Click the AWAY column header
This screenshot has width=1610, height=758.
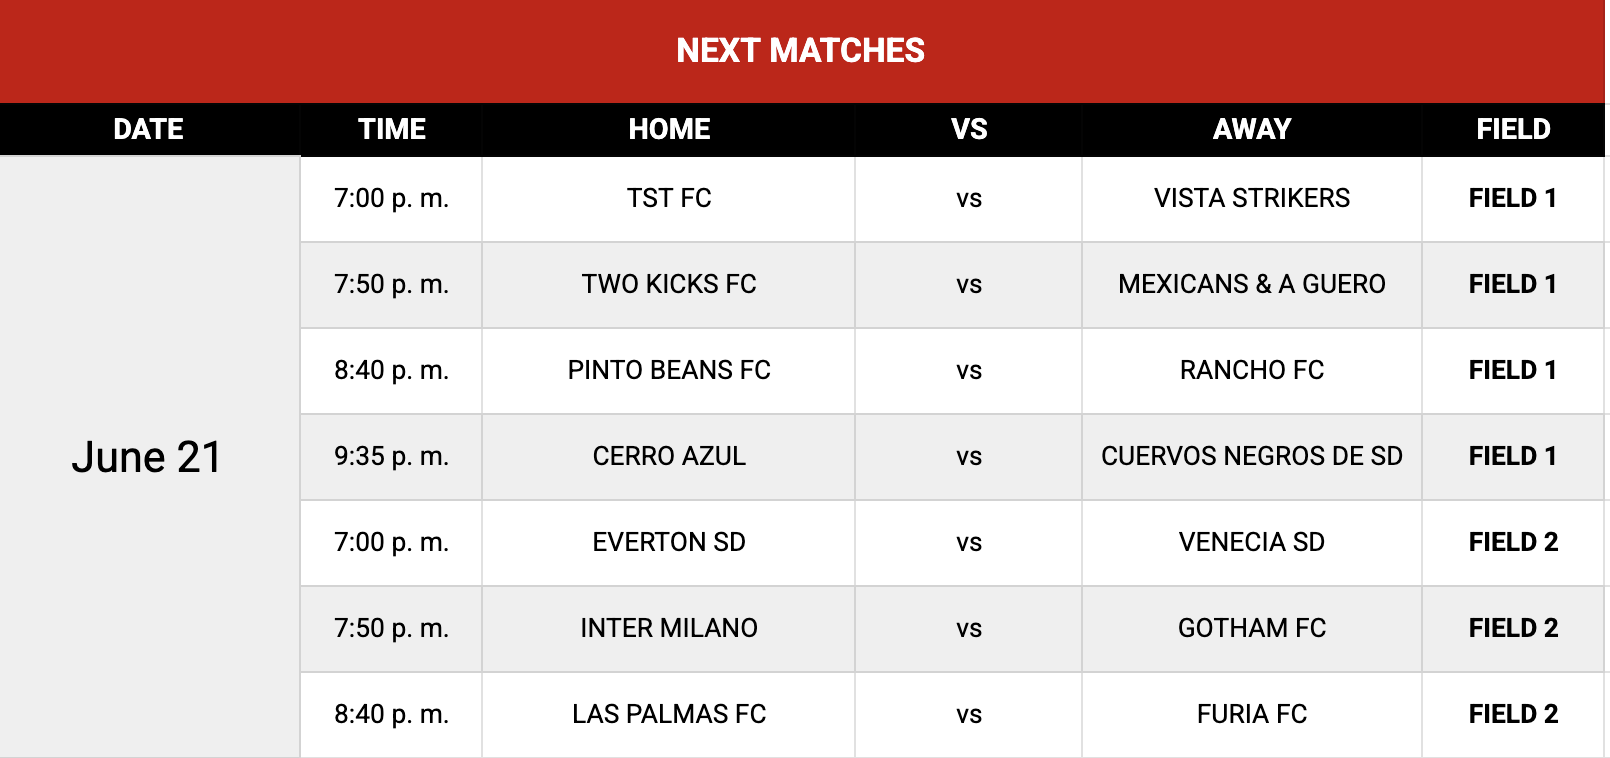(x=1252, y=129)
